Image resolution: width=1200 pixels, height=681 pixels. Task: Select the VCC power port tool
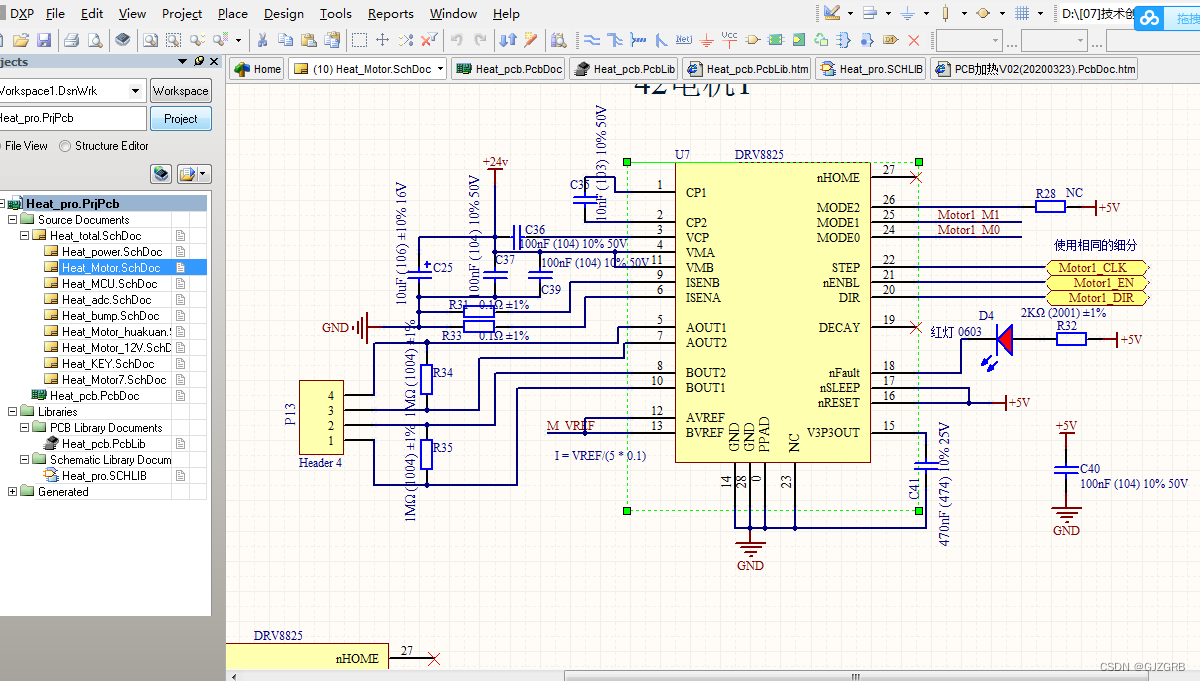[x=729, y=41]
